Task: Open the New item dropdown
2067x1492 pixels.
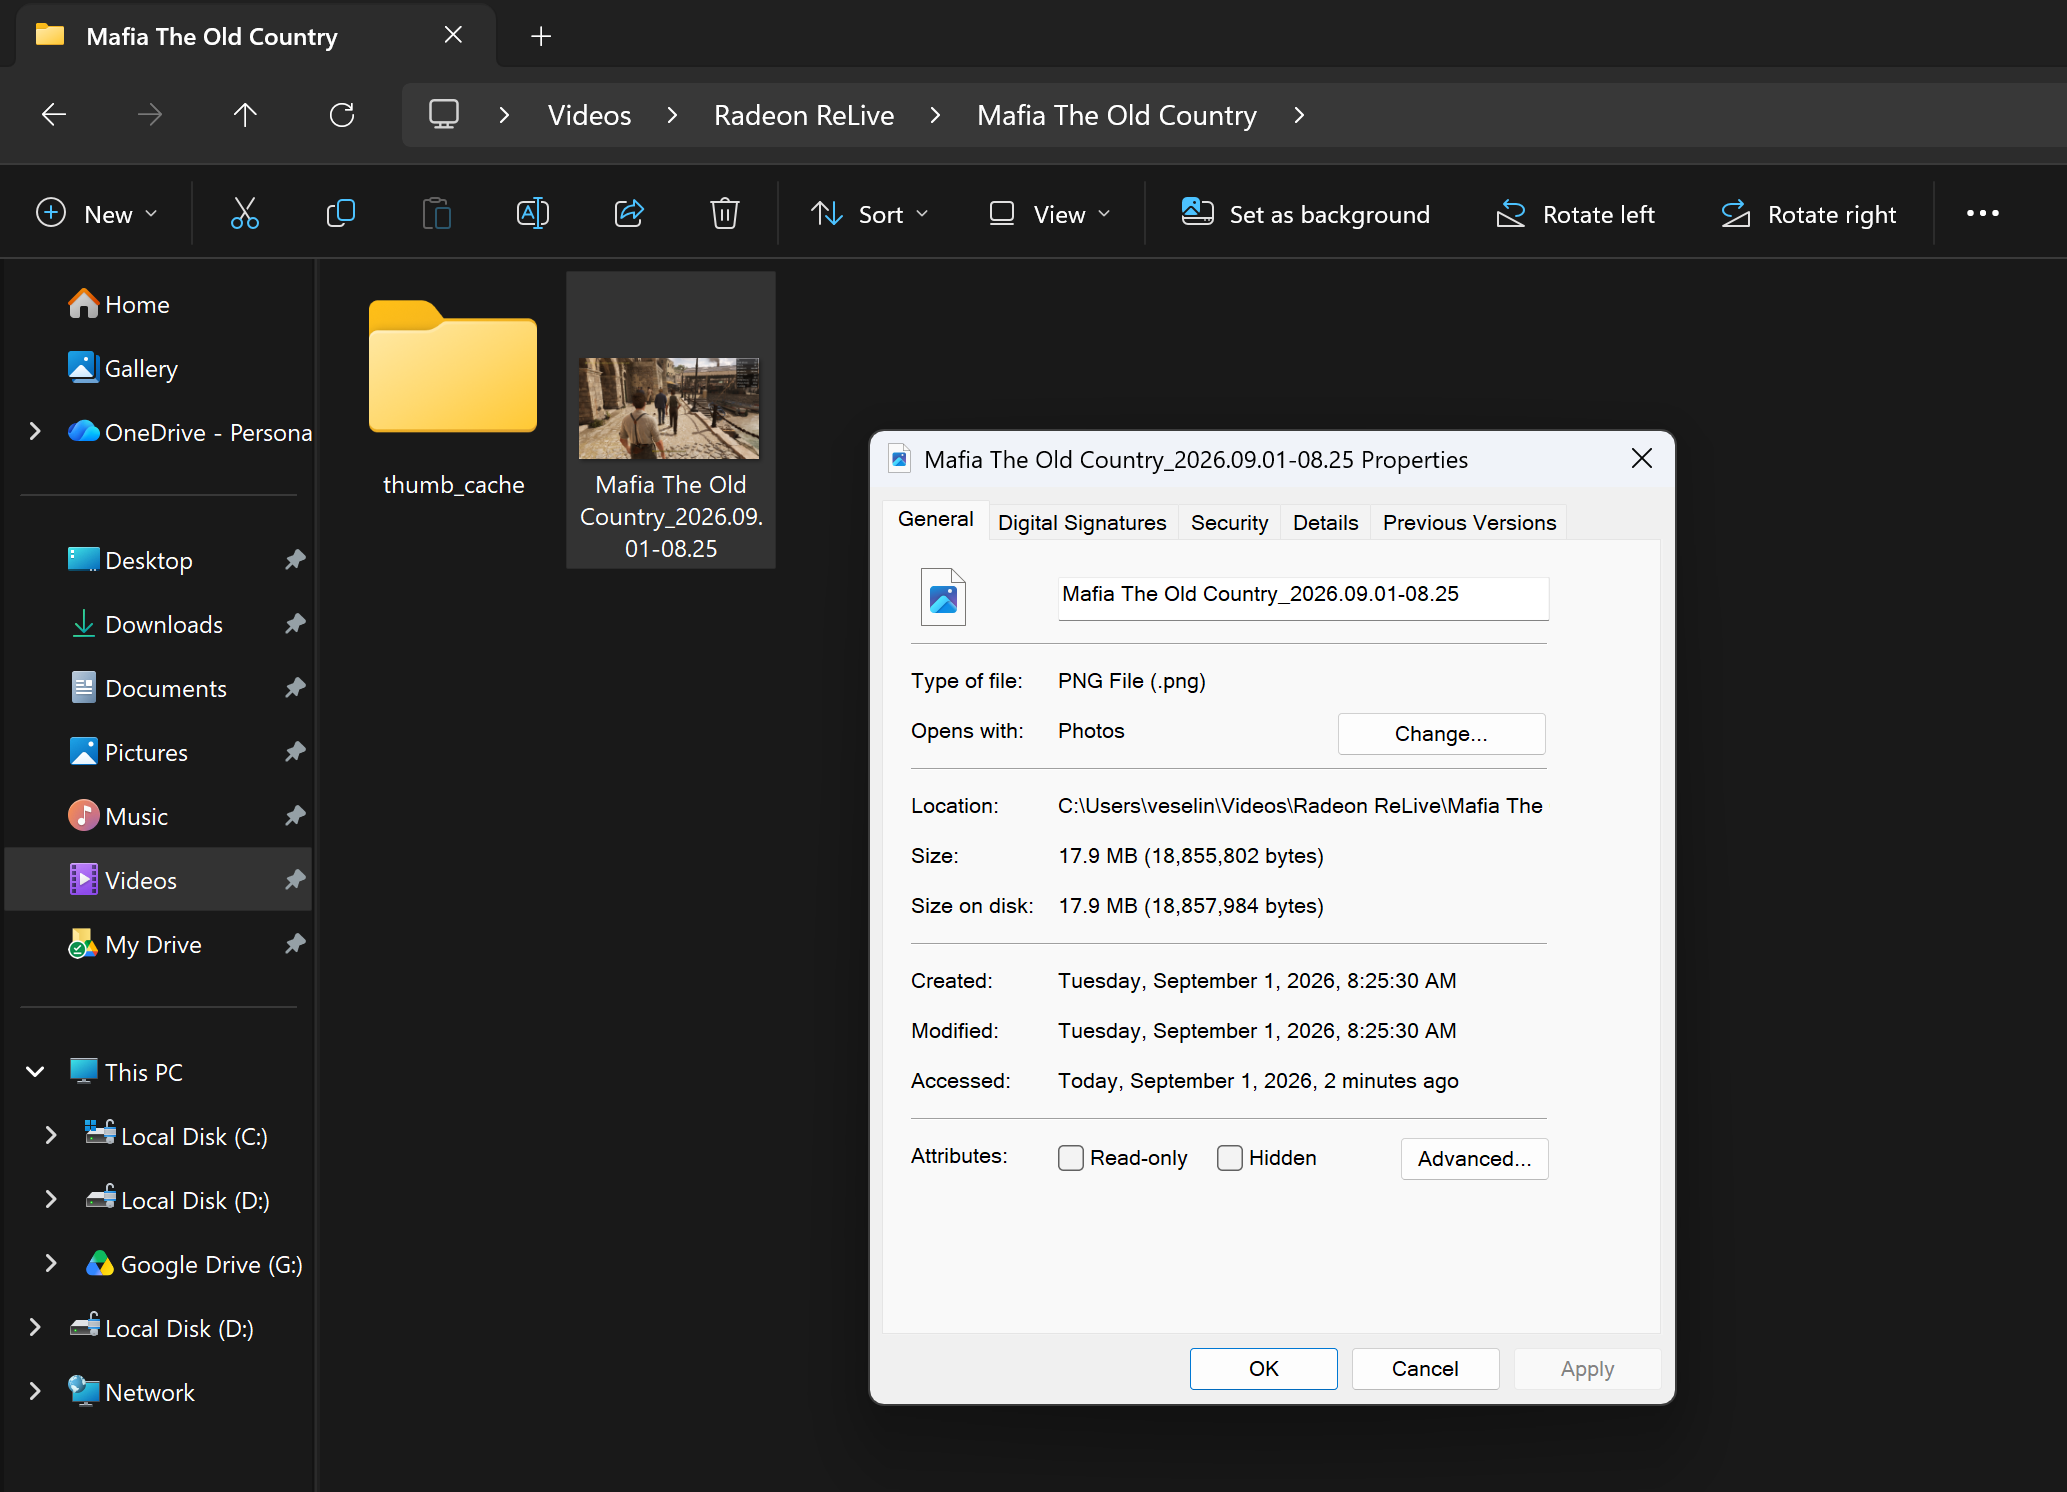Action: 97,214
